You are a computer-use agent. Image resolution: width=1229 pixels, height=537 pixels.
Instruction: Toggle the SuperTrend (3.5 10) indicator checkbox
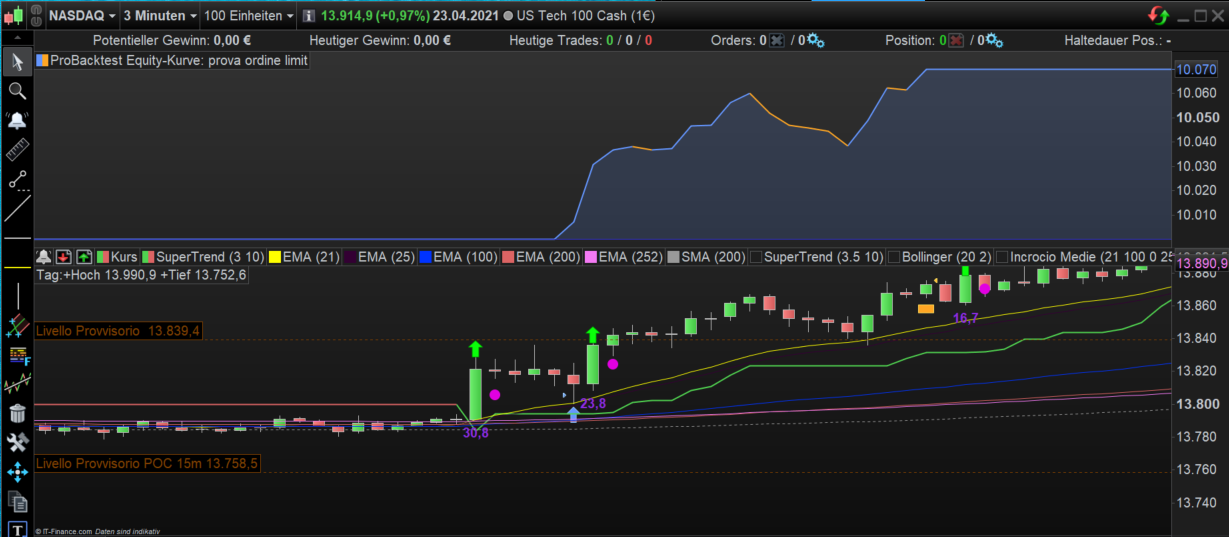[756, 257]
